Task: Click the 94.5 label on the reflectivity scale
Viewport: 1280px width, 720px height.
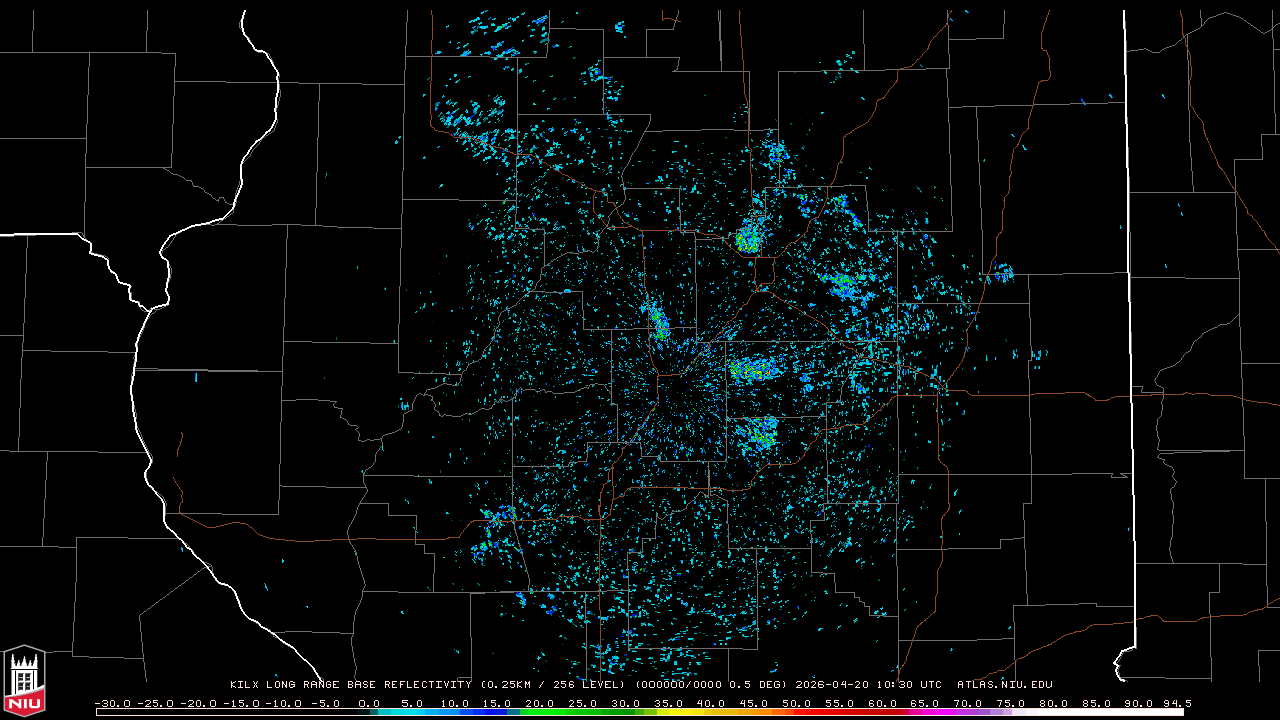Action: point(1176,703)
